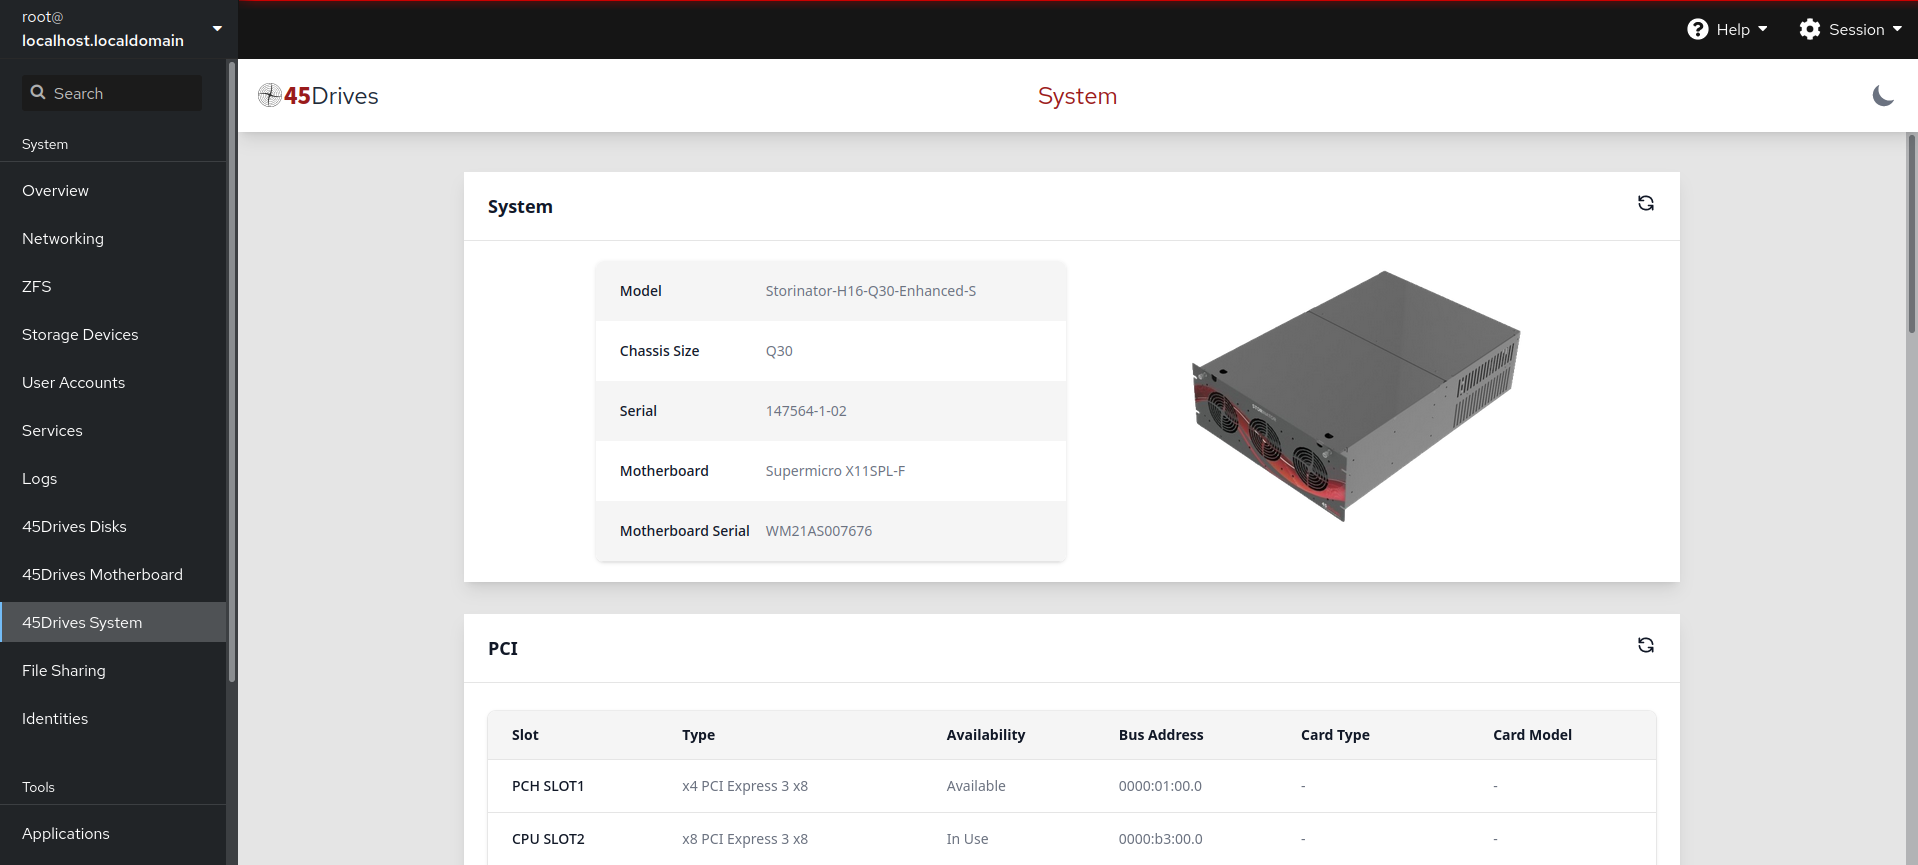Select chassis size value Q30

click(x=779, y=351)
